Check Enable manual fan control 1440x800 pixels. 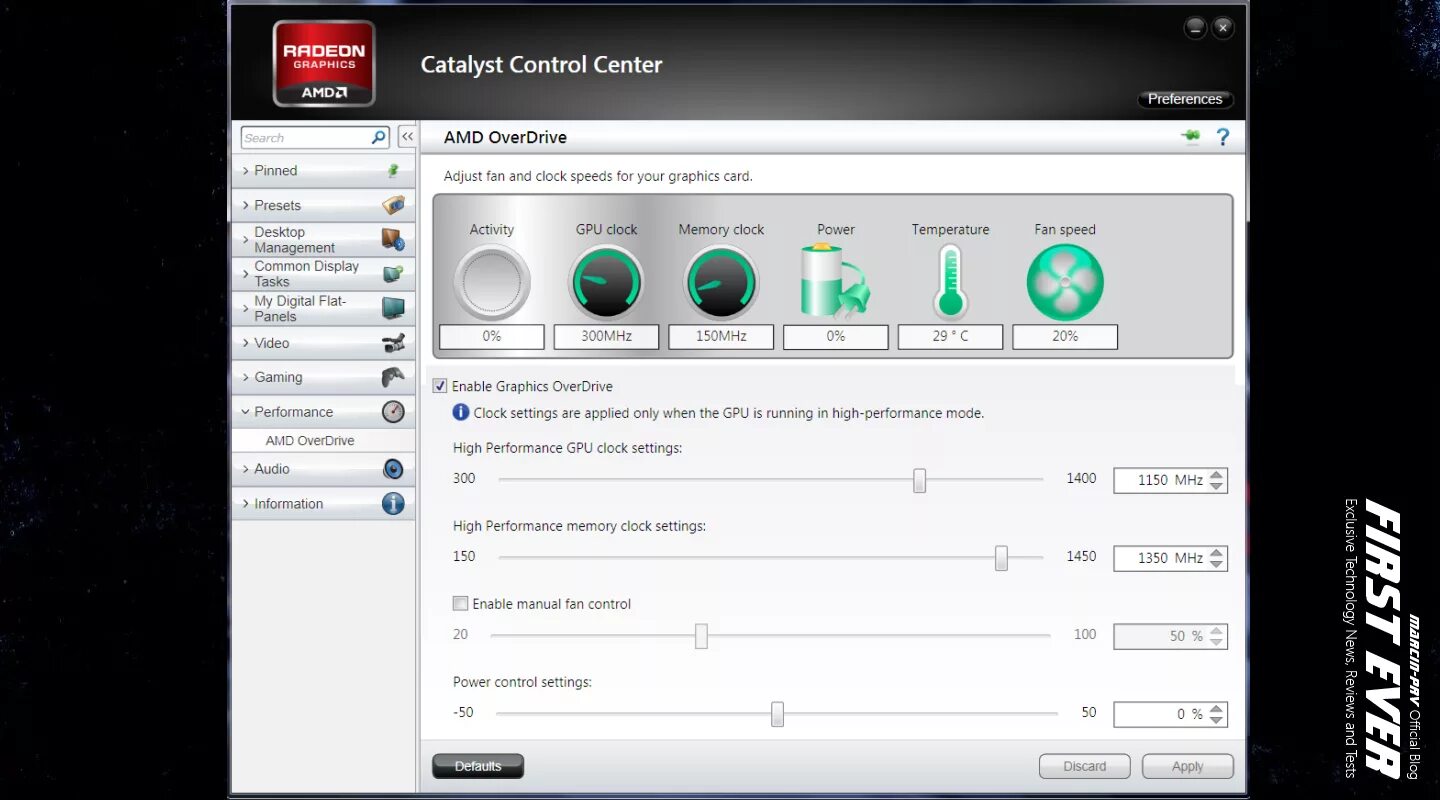pos(460,603)
